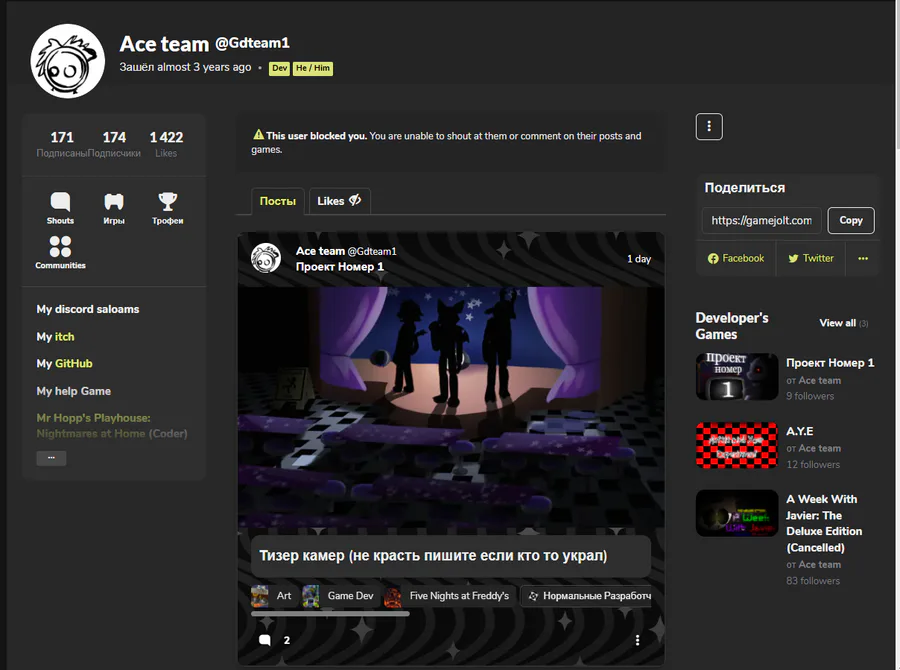View the 174 Подписчики followers count
The image size is (900, 670).
tap(114, 144)
